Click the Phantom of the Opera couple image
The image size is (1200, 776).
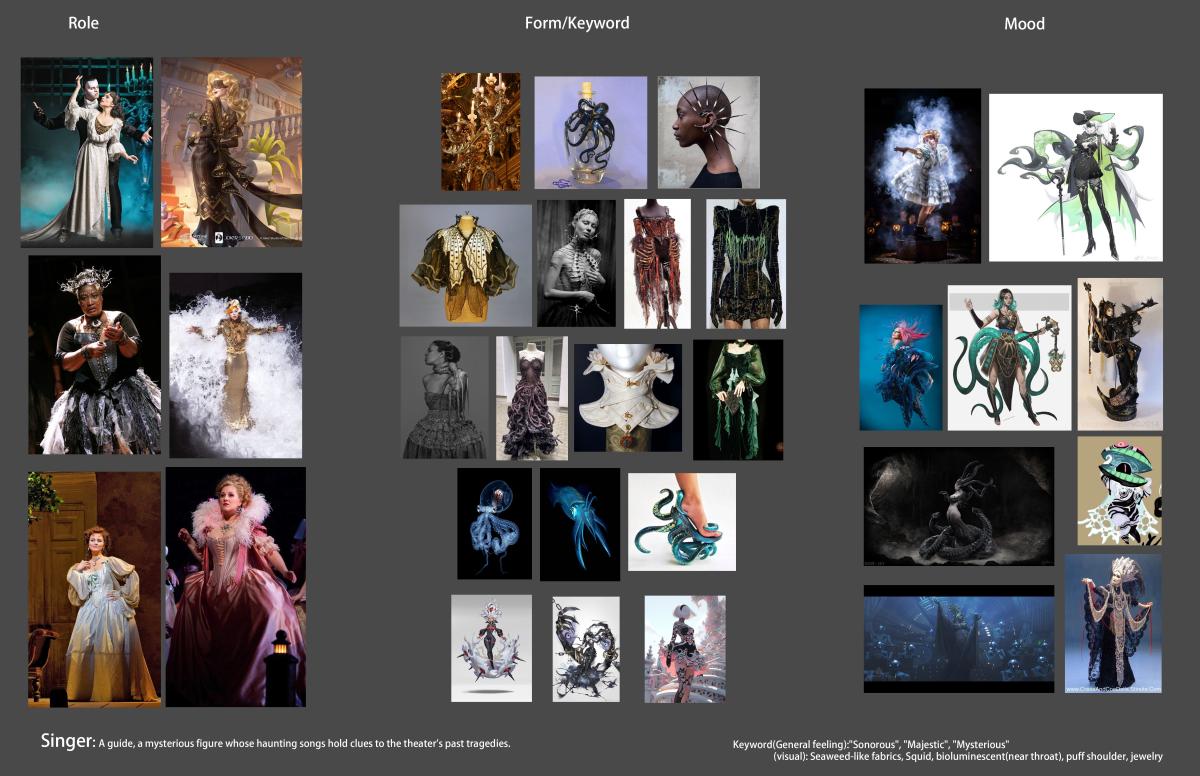tap(87, 152)
